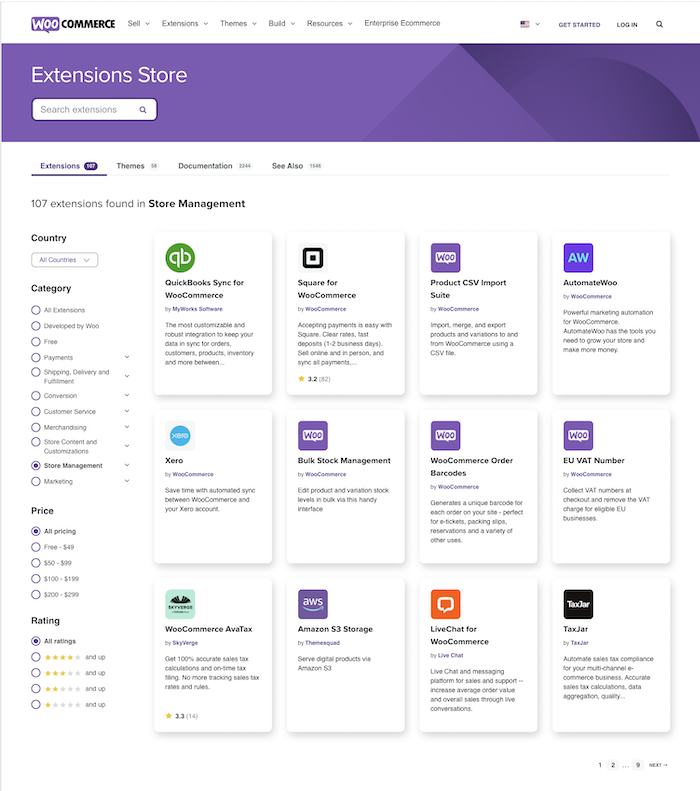Image resolution: width=700 pixels, height=791 pixels.
Task: Click the Product CSV Import Suite Woo icon
Action: pyautogui.click(x=445, y=258)
